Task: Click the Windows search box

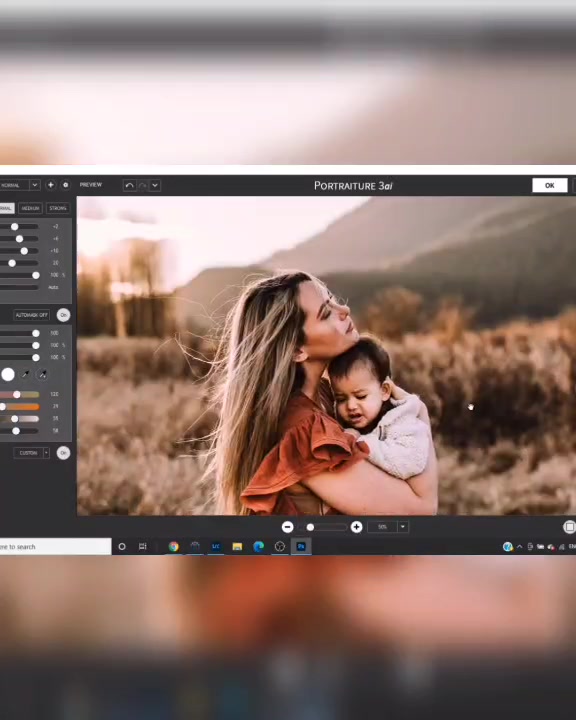Action: click(x=55, y=546)
